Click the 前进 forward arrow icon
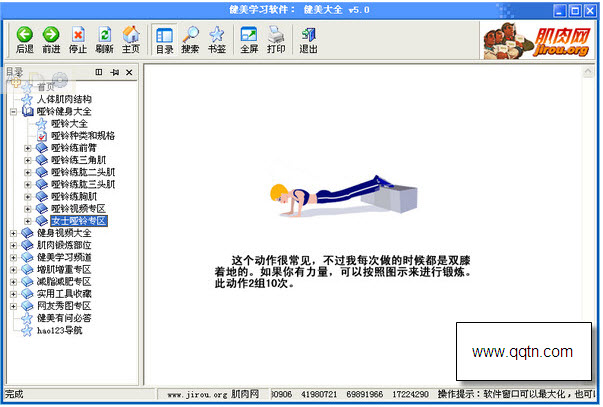603x407 pixels. pos(51,35)
